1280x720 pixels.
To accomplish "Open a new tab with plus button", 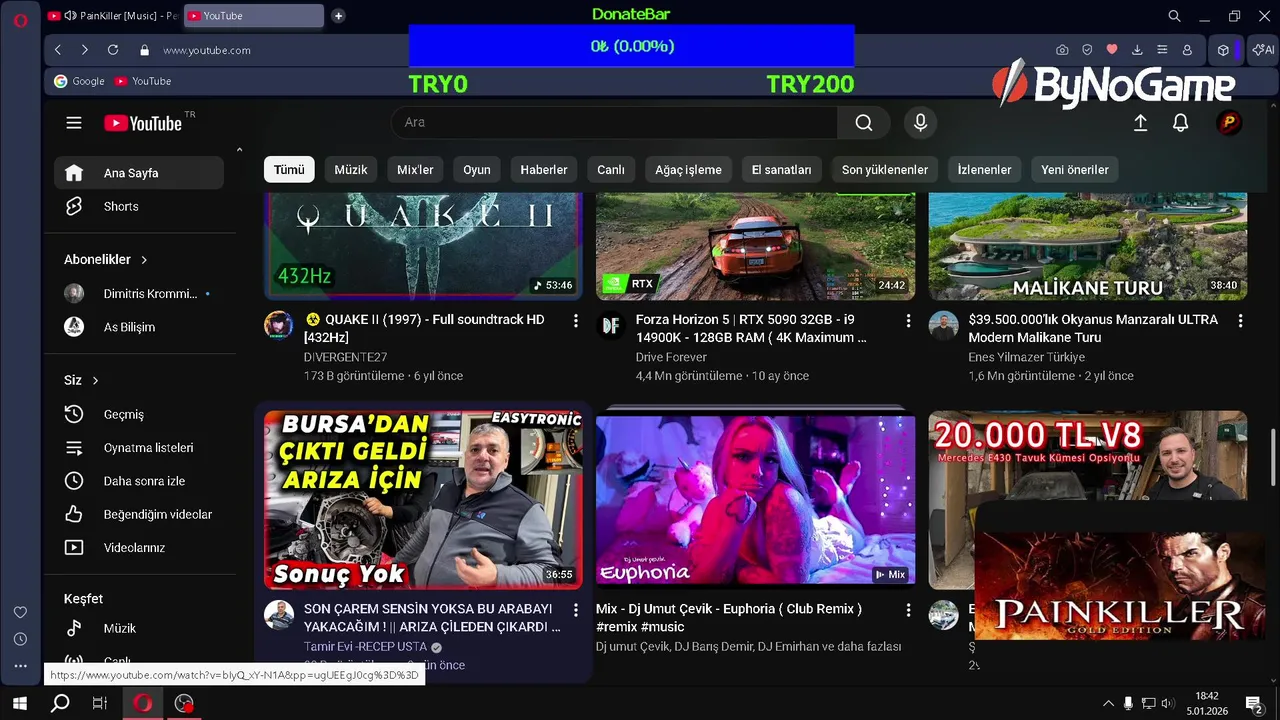I will (338, 16).
